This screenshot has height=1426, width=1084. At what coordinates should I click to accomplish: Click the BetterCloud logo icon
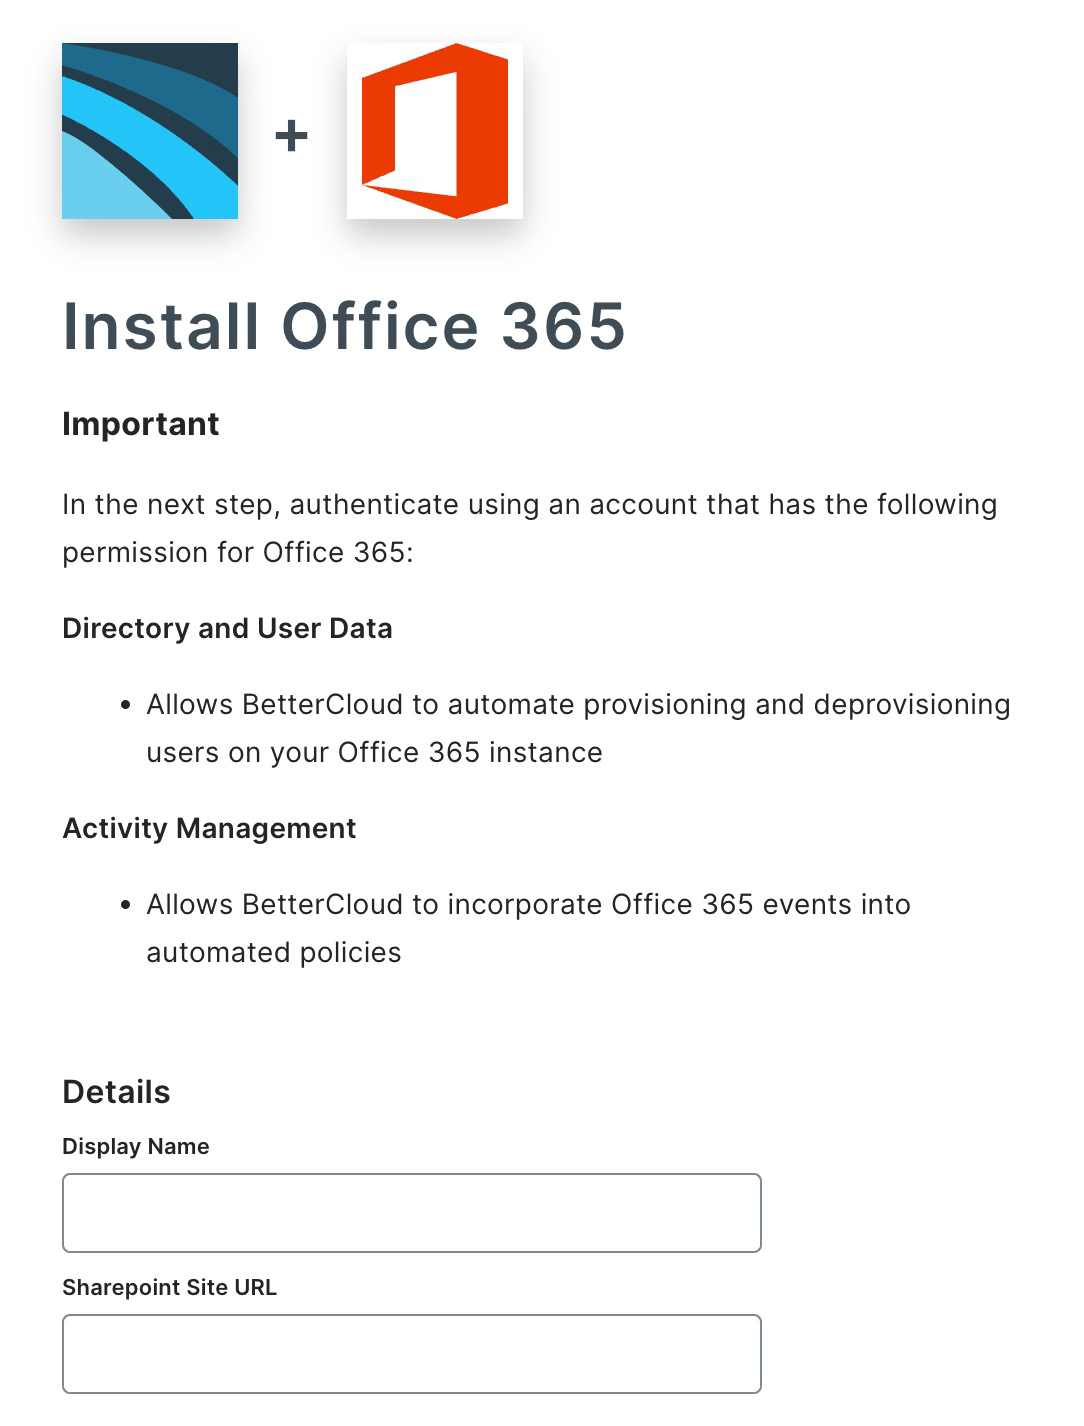point(150,131)
